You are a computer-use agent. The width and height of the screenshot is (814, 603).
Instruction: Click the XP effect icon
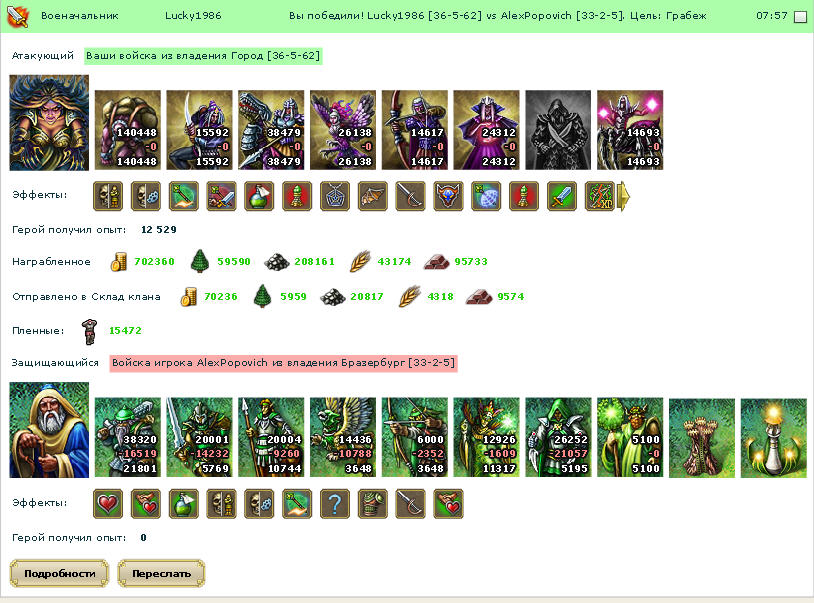tap(600, 196)
